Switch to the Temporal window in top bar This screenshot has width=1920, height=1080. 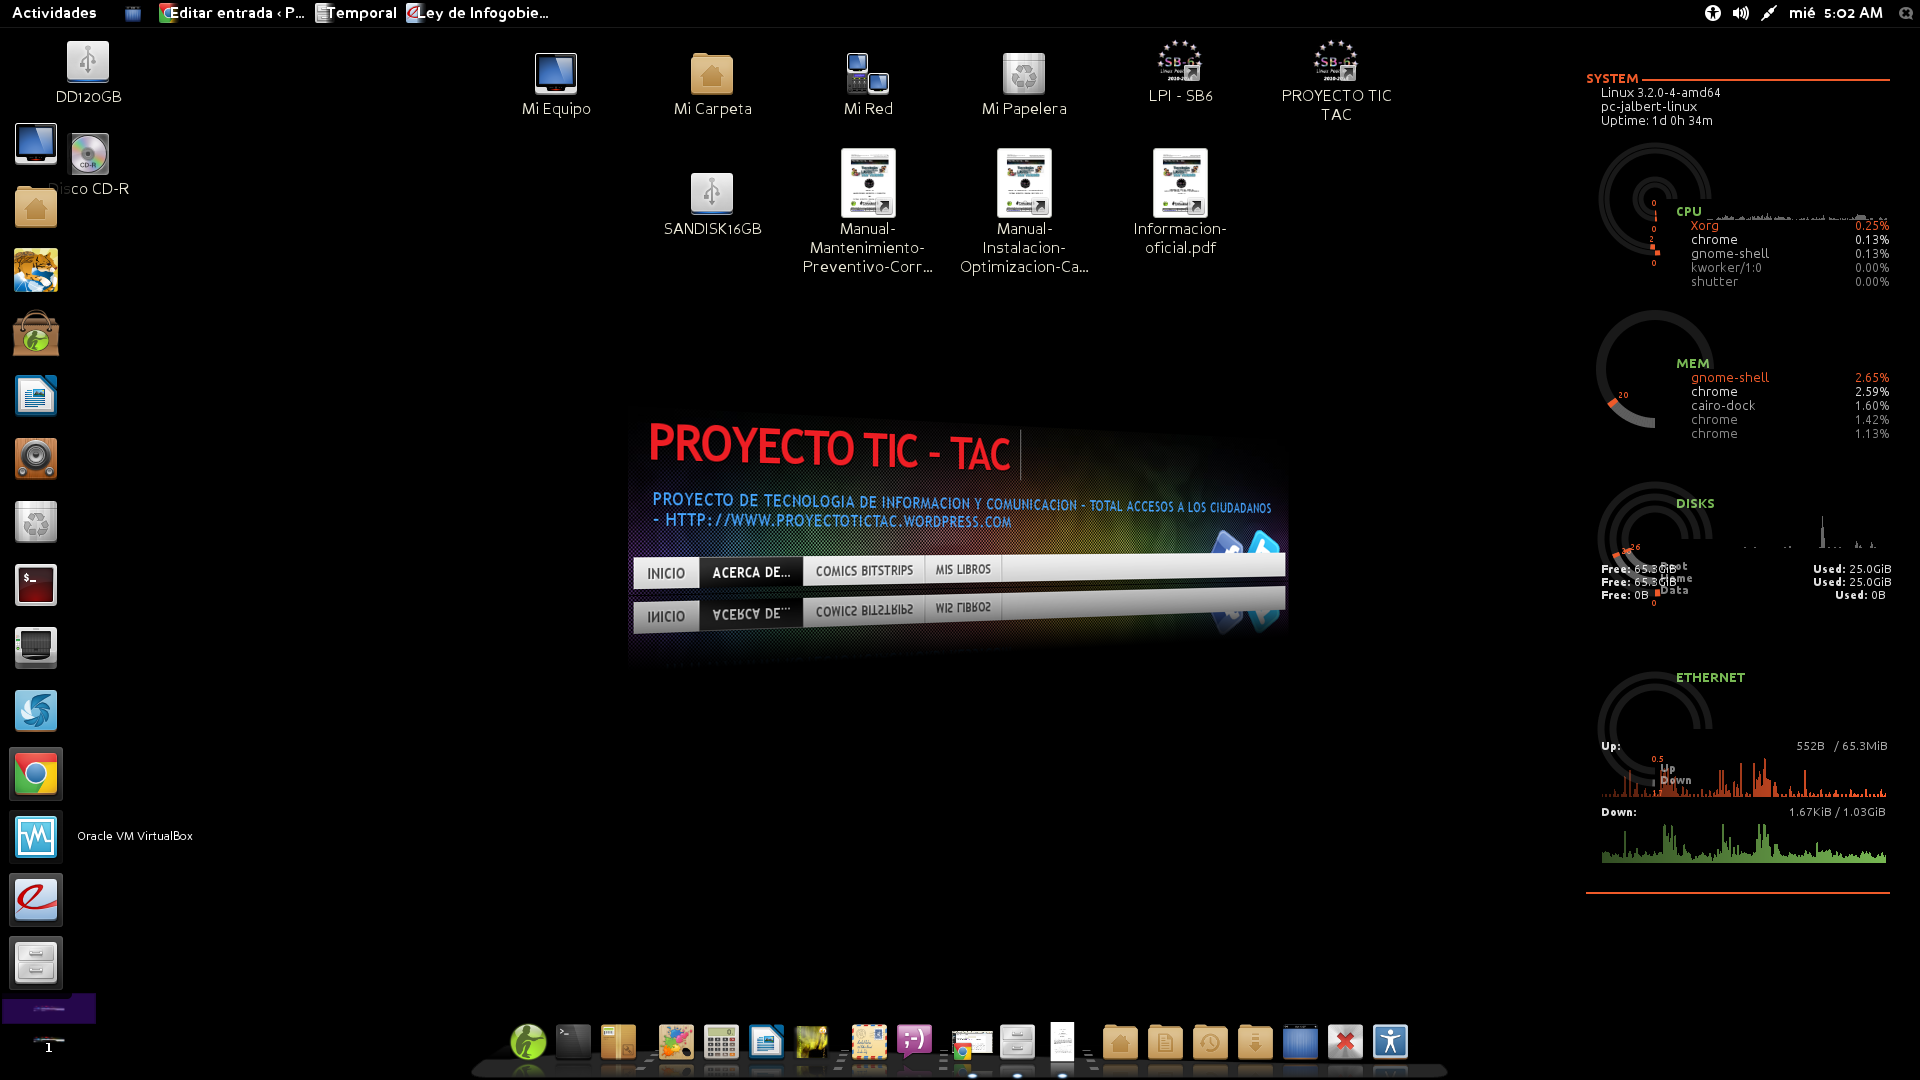[356, 13]
